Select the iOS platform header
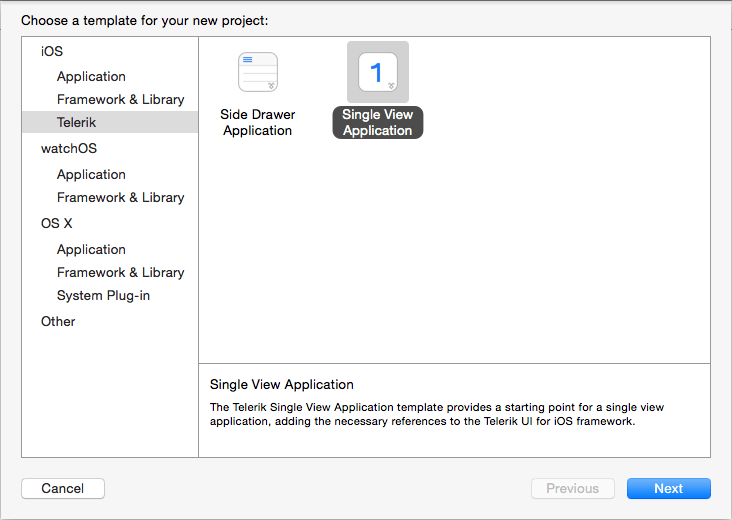 (52, 51)
